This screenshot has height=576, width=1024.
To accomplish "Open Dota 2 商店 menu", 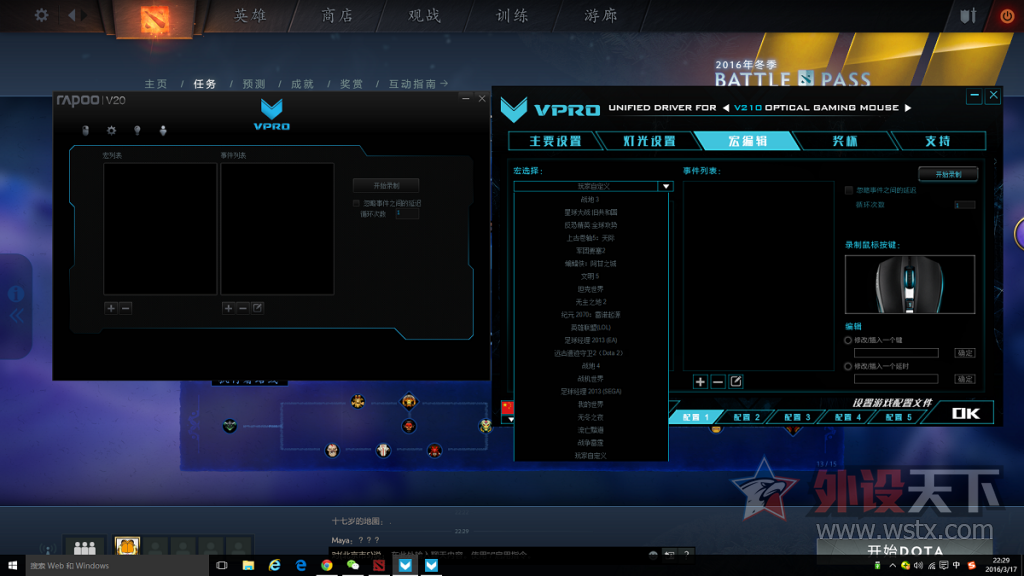I will pyautogui.click(x=338, y=16).
